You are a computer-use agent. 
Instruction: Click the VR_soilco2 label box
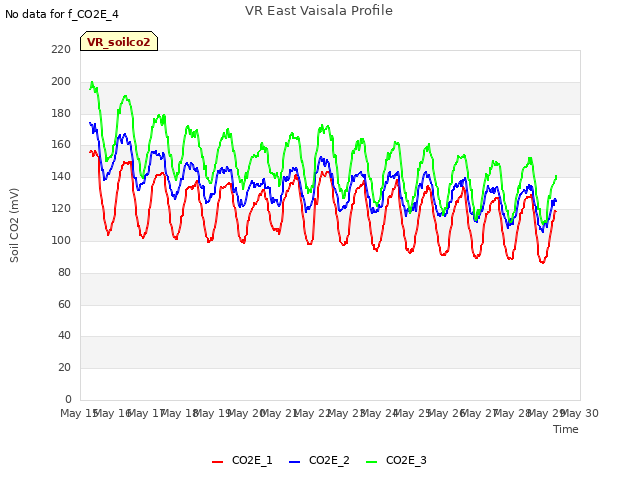pyautogui.click(x=119, y=41)
